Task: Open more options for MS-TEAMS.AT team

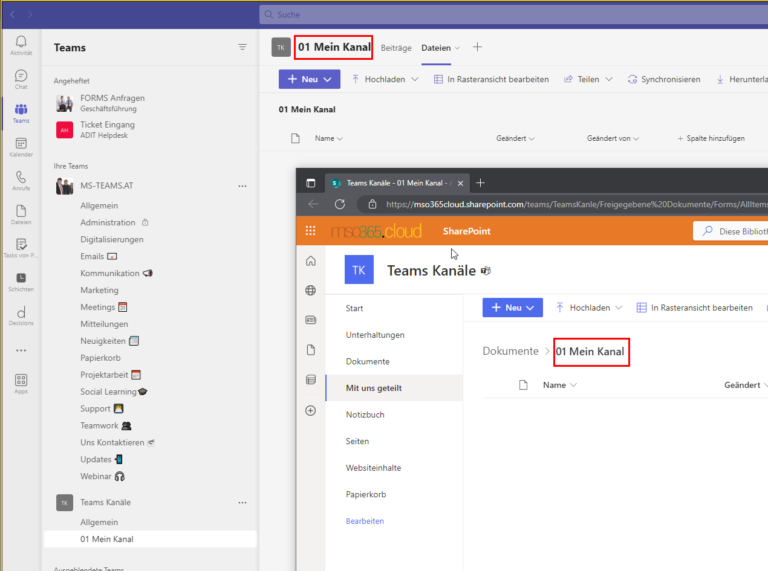Action: pos(242,186)
